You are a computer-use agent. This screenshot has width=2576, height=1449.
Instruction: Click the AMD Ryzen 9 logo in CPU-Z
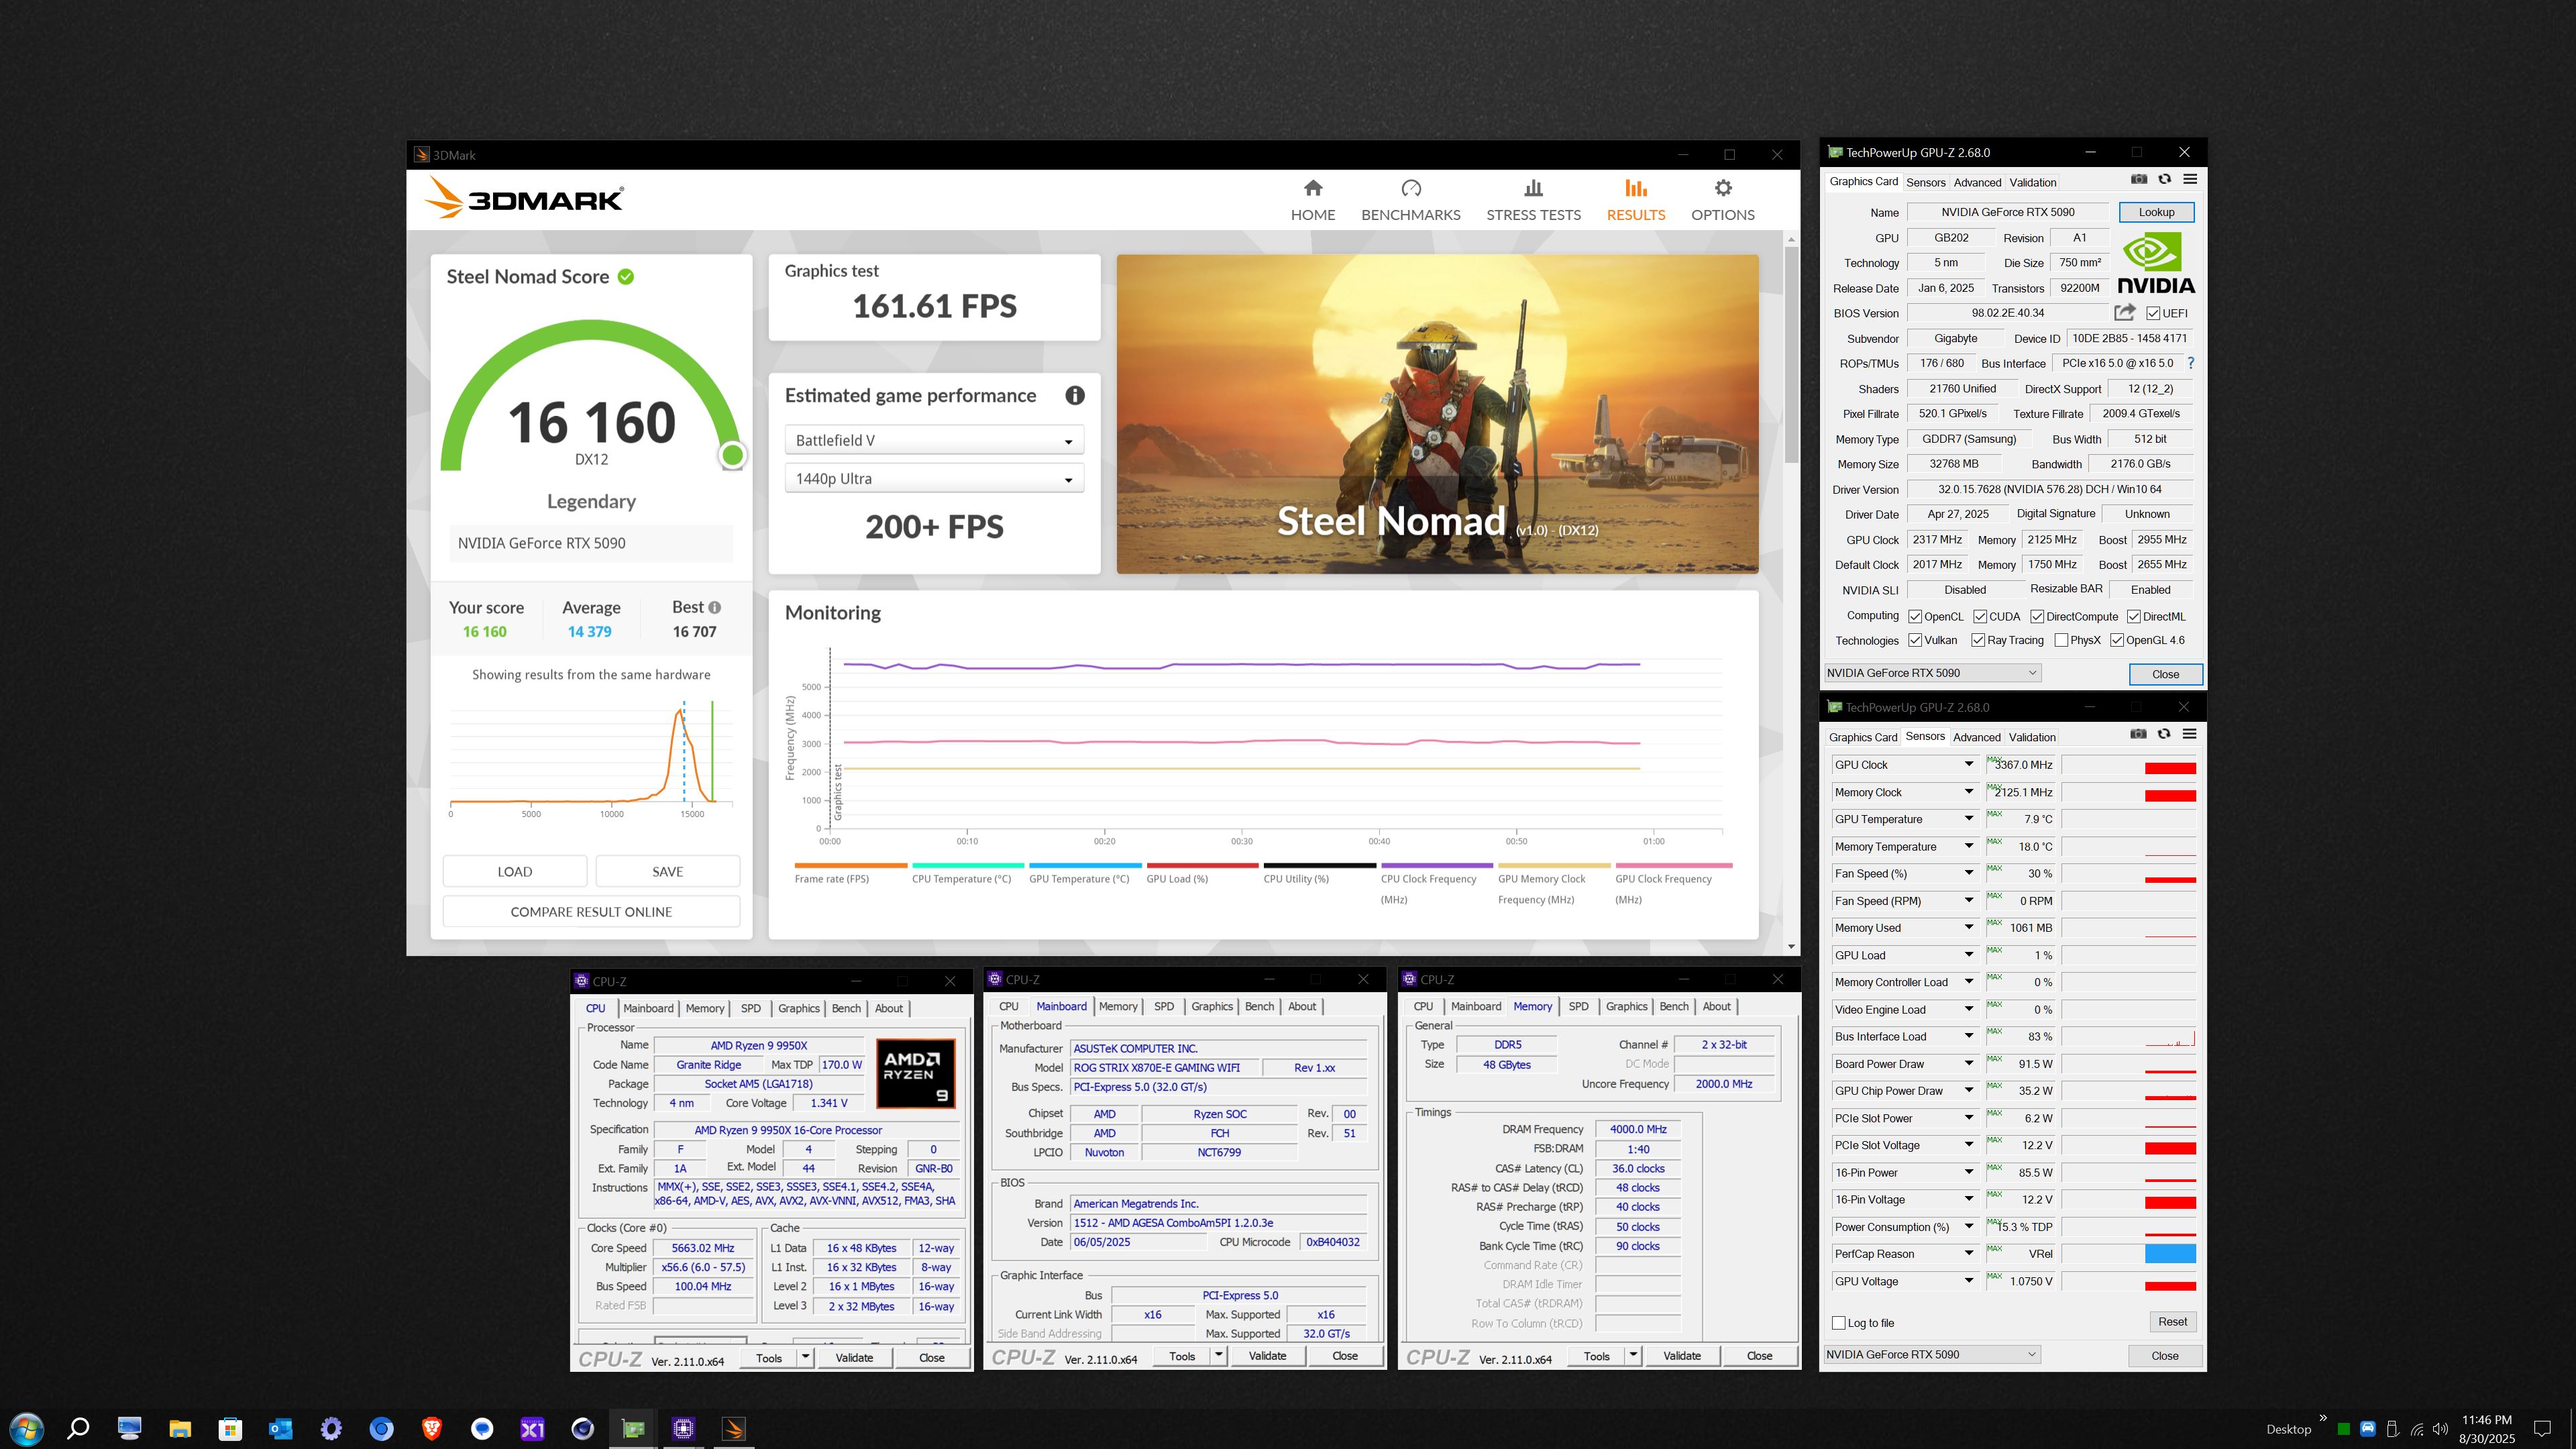click(915, 1073)
